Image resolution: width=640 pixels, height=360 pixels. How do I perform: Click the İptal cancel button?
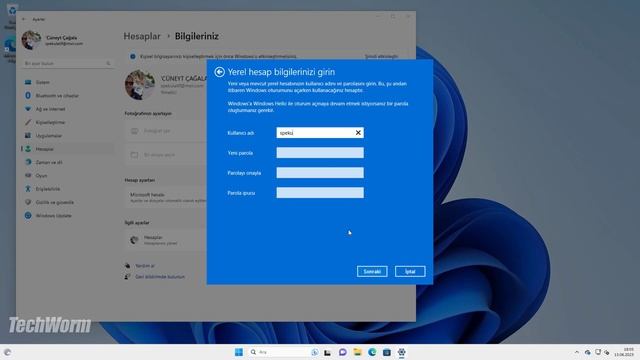(410, 271)
